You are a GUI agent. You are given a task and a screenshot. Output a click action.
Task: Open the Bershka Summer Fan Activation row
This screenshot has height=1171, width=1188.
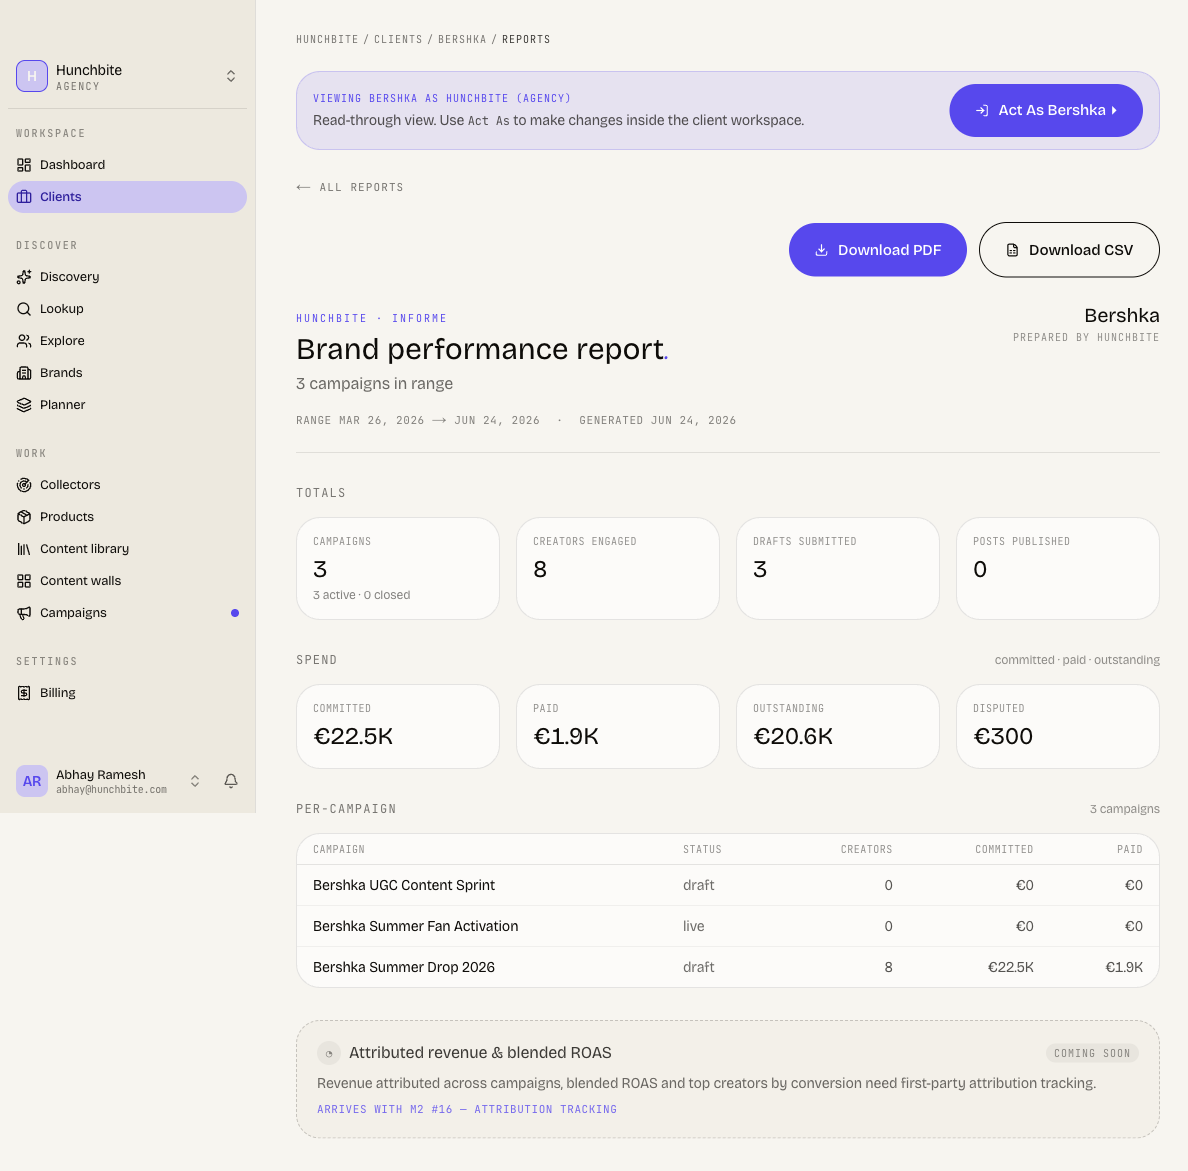727,926
